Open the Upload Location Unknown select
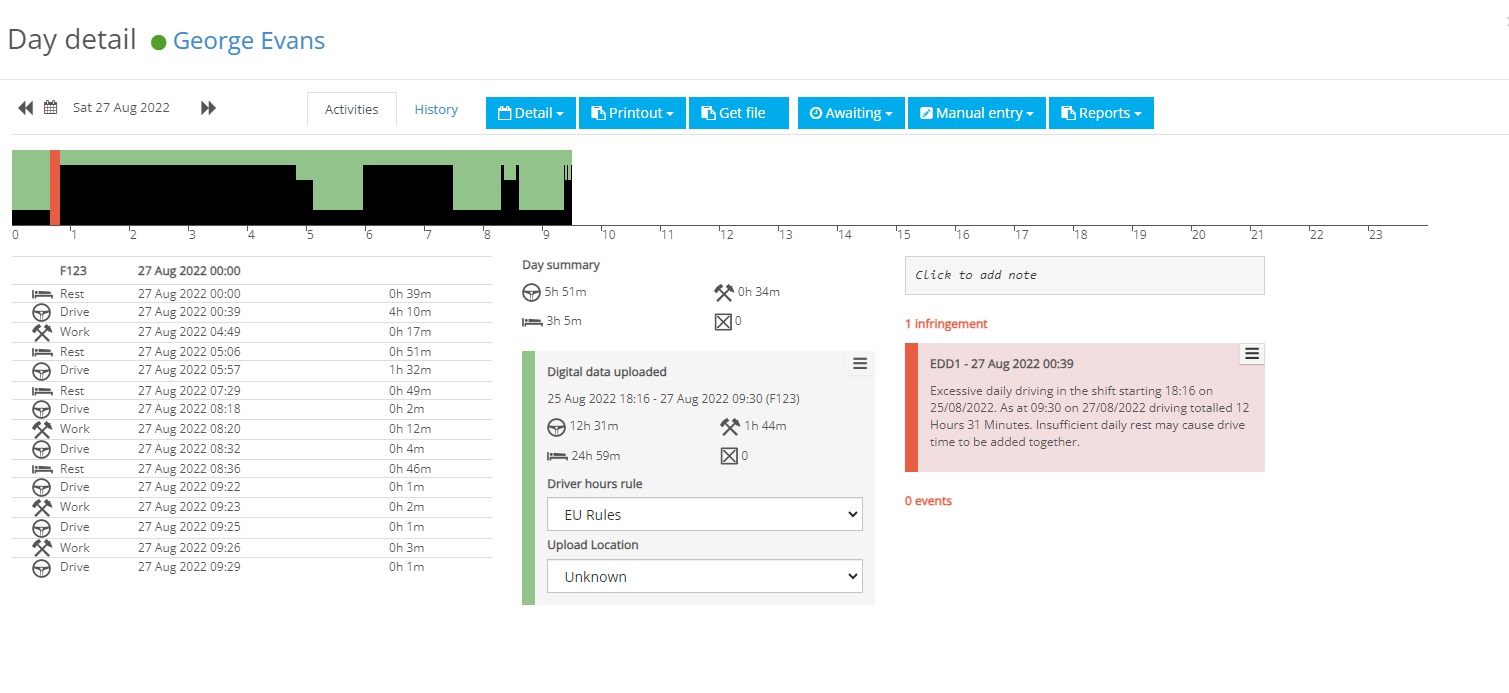Screen dimensions: 1509x693 (705, 576)
